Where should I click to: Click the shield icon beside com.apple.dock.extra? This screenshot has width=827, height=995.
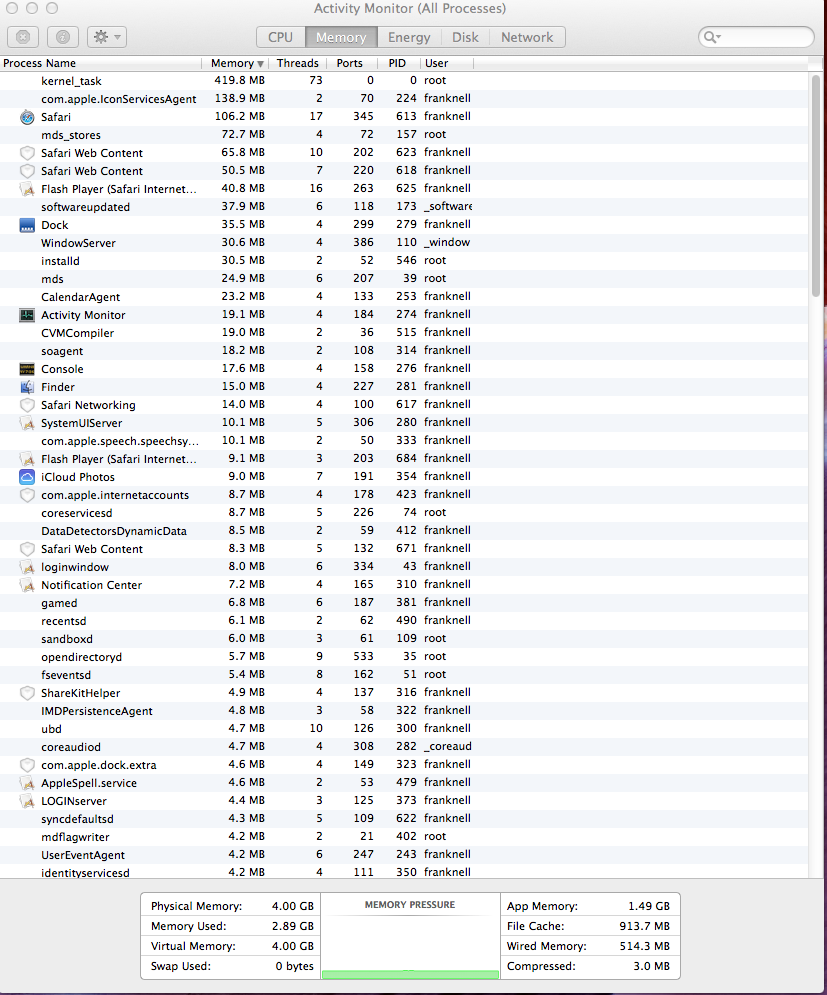27,765
